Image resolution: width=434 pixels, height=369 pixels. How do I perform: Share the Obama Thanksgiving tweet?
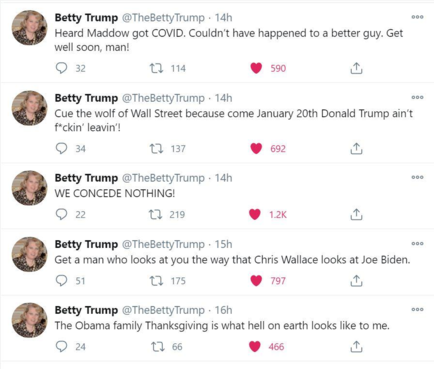coord(356,347)
